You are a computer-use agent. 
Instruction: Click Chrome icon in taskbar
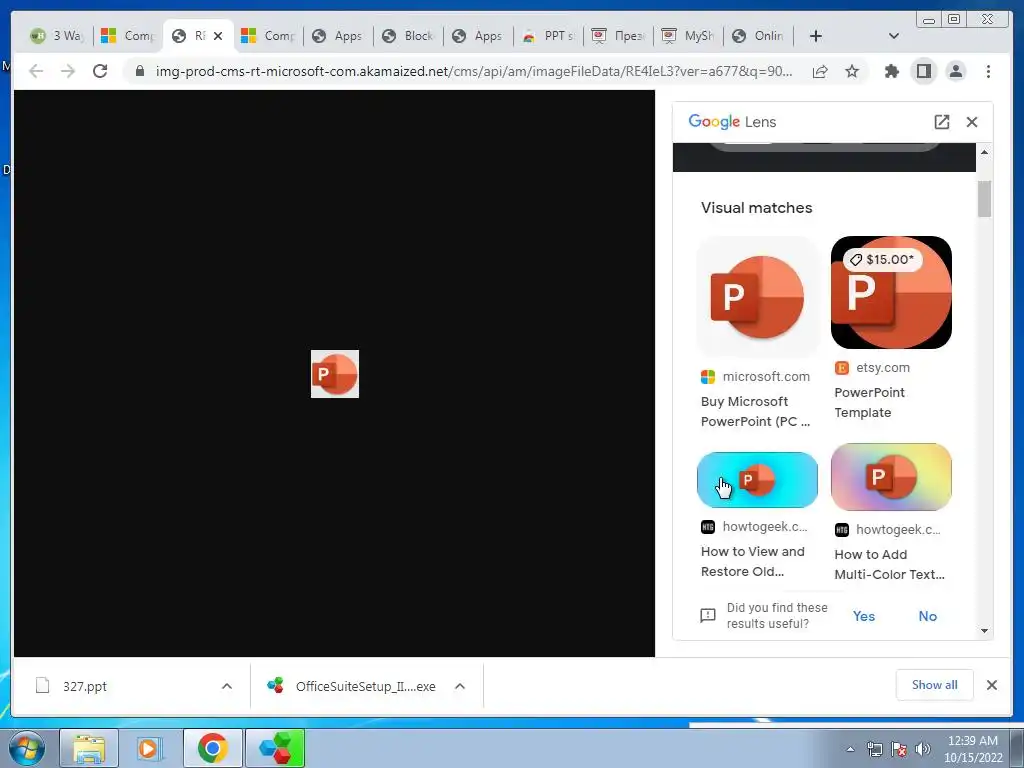tap(213, 748)
